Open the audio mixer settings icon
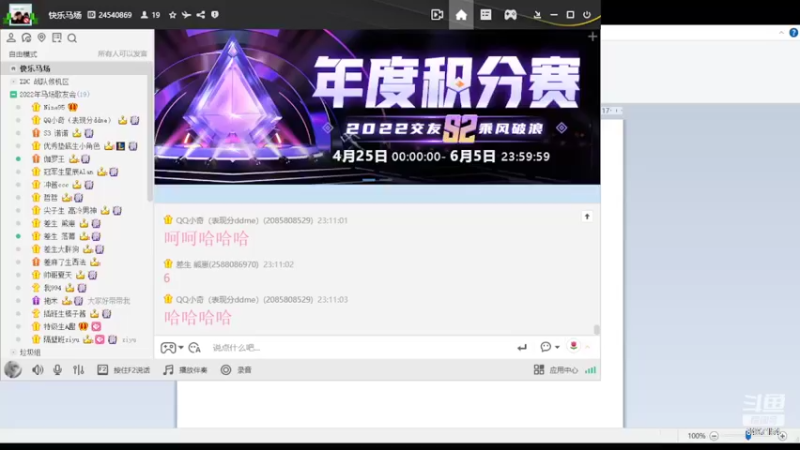 click(78, 370)
